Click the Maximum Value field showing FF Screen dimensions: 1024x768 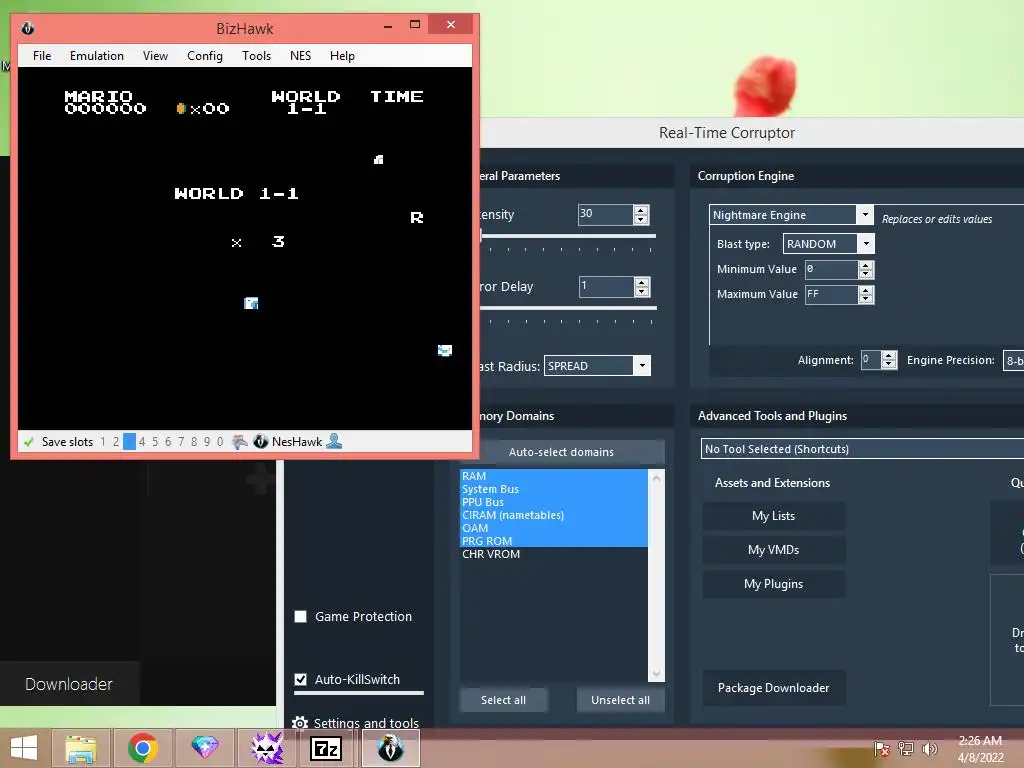click(x=831, y=295)
